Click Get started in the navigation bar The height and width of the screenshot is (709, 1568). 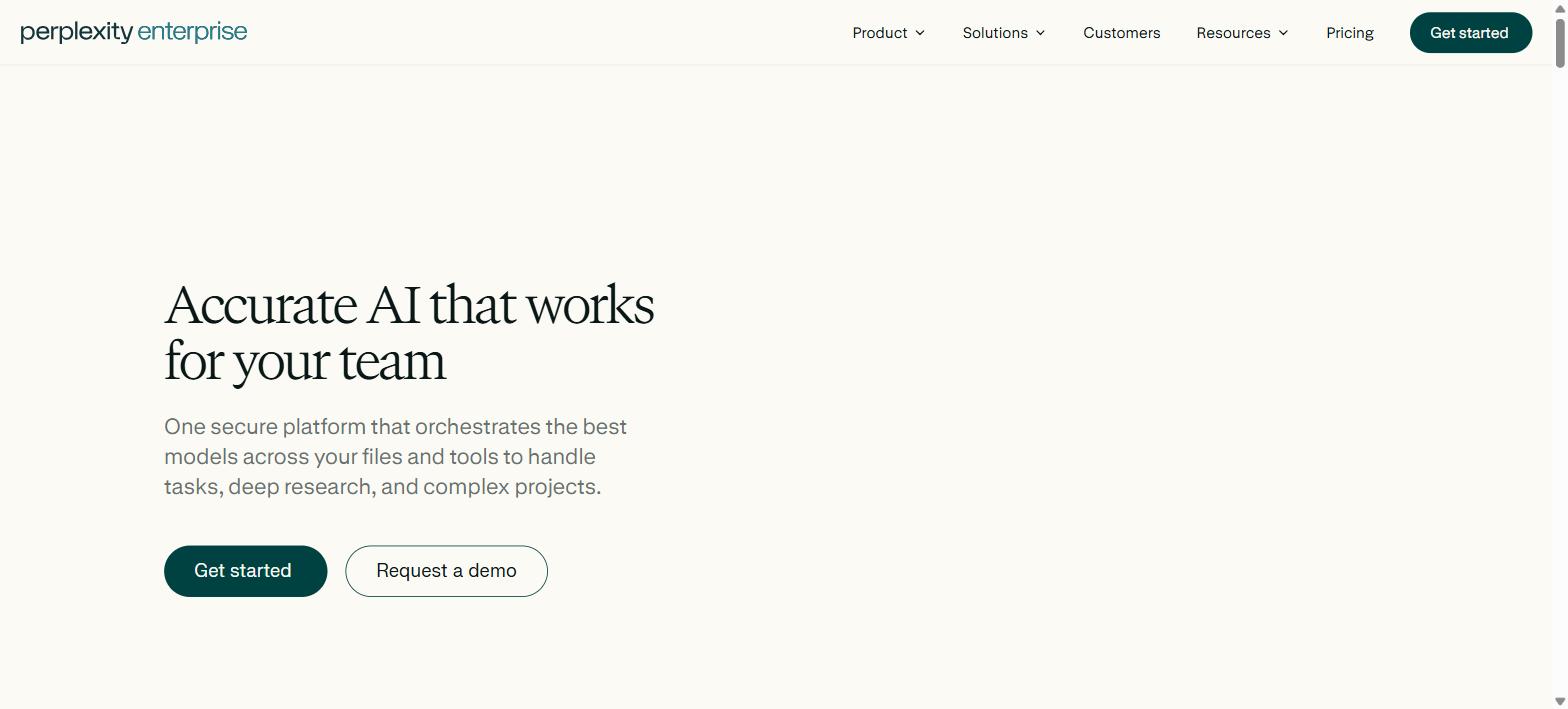point(1471,33)
